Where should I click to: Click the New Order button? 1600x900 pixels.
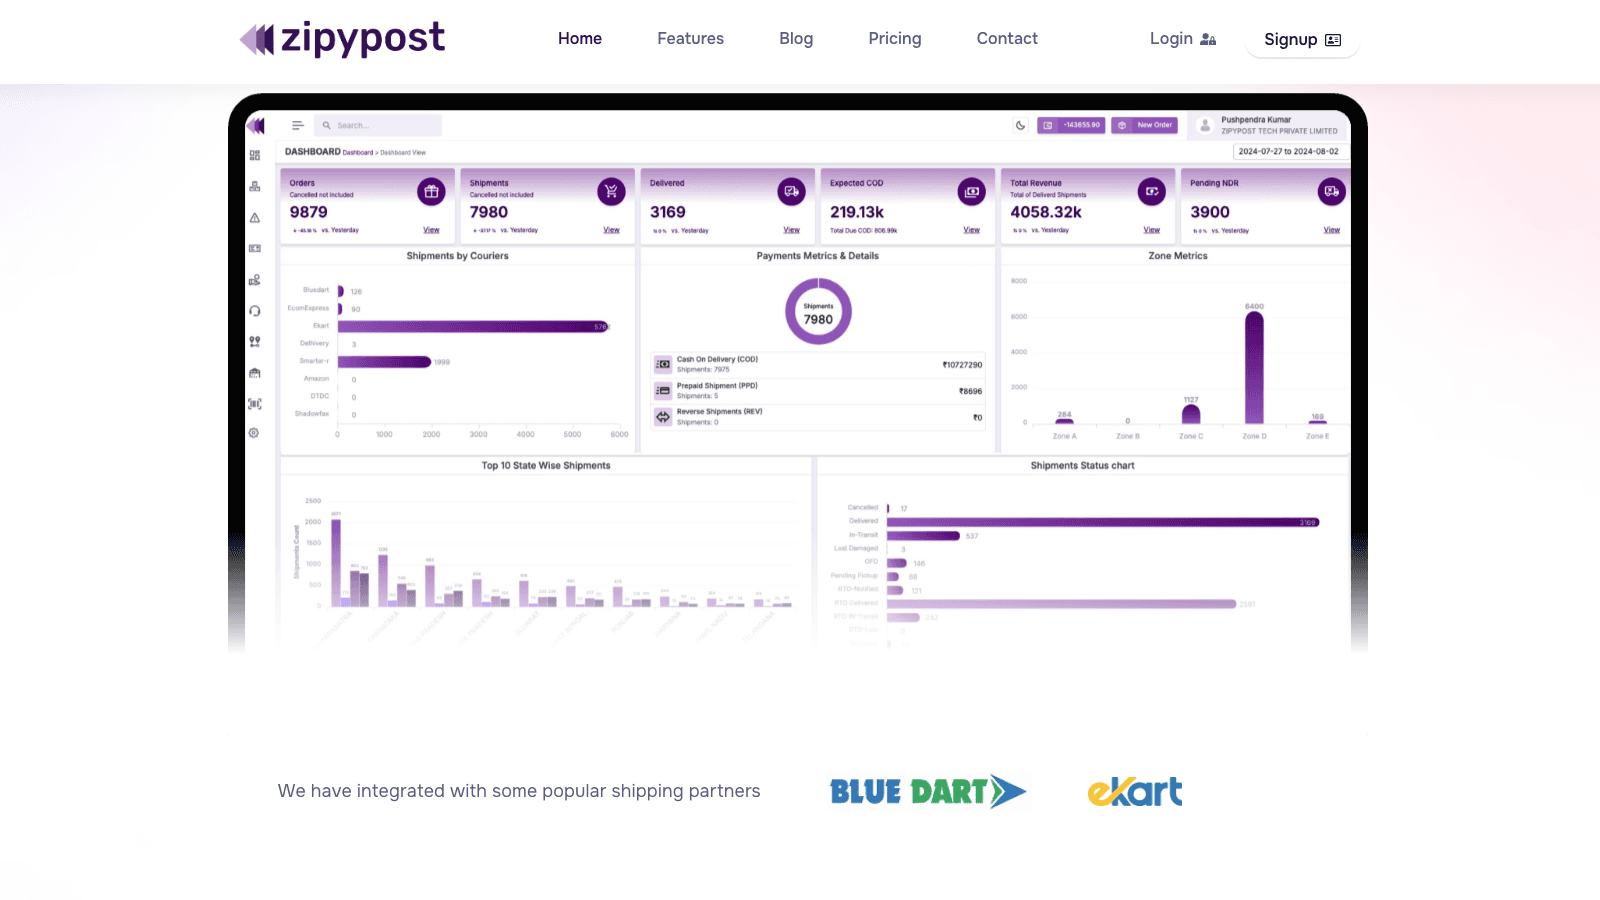point(1144,125)
